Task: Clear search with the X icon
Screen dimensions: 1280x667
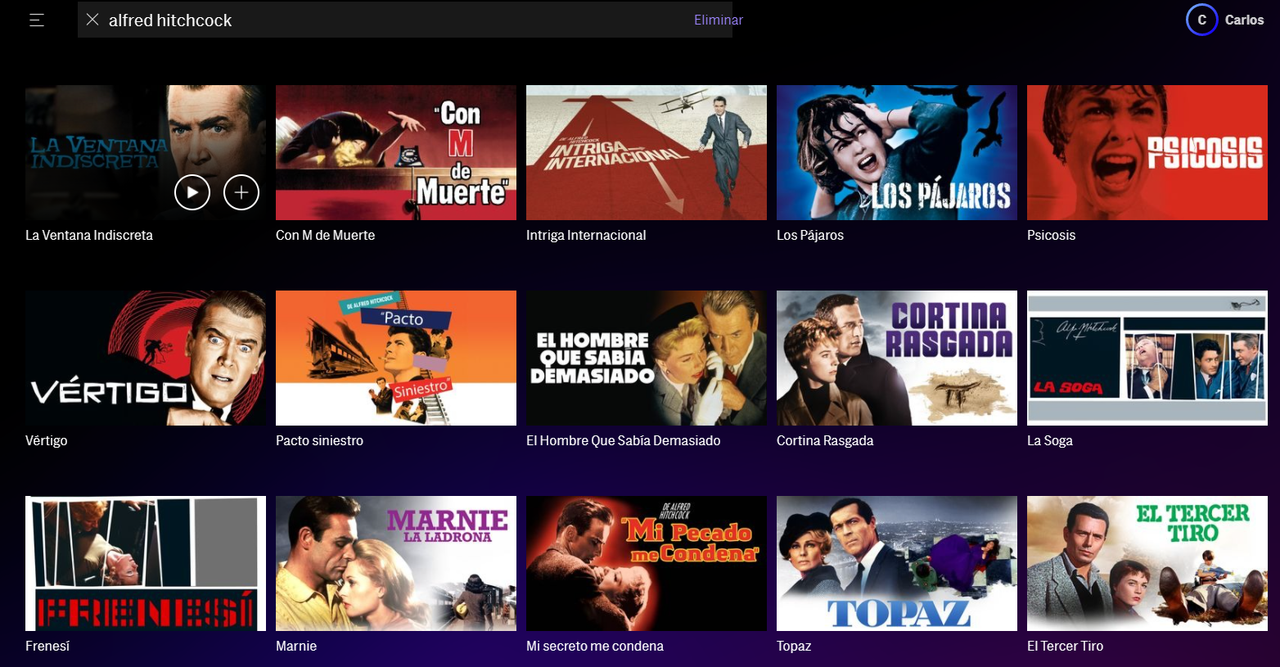Action: tap(92, 20)
